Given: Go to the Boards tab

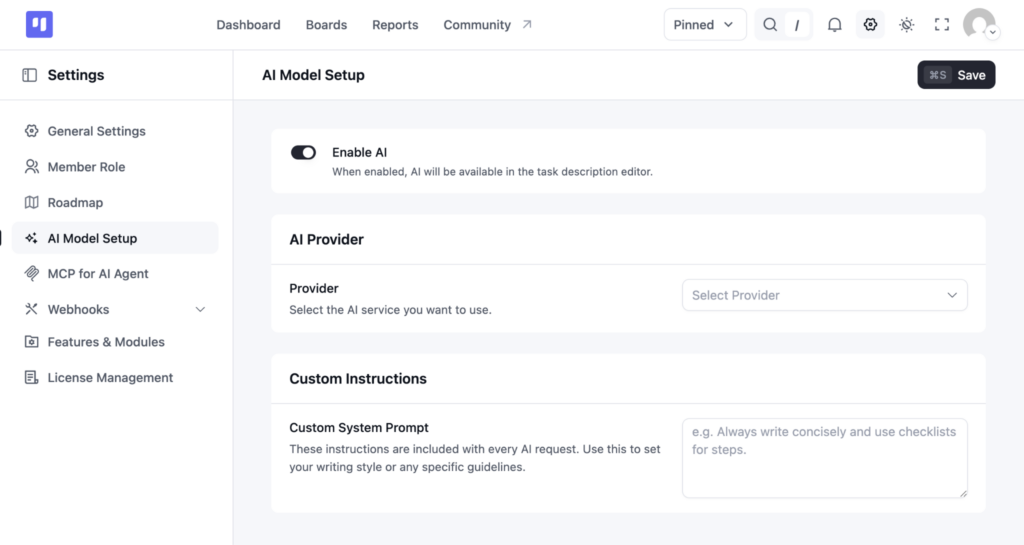Looking at the screenshot, I should pos(327,25).
